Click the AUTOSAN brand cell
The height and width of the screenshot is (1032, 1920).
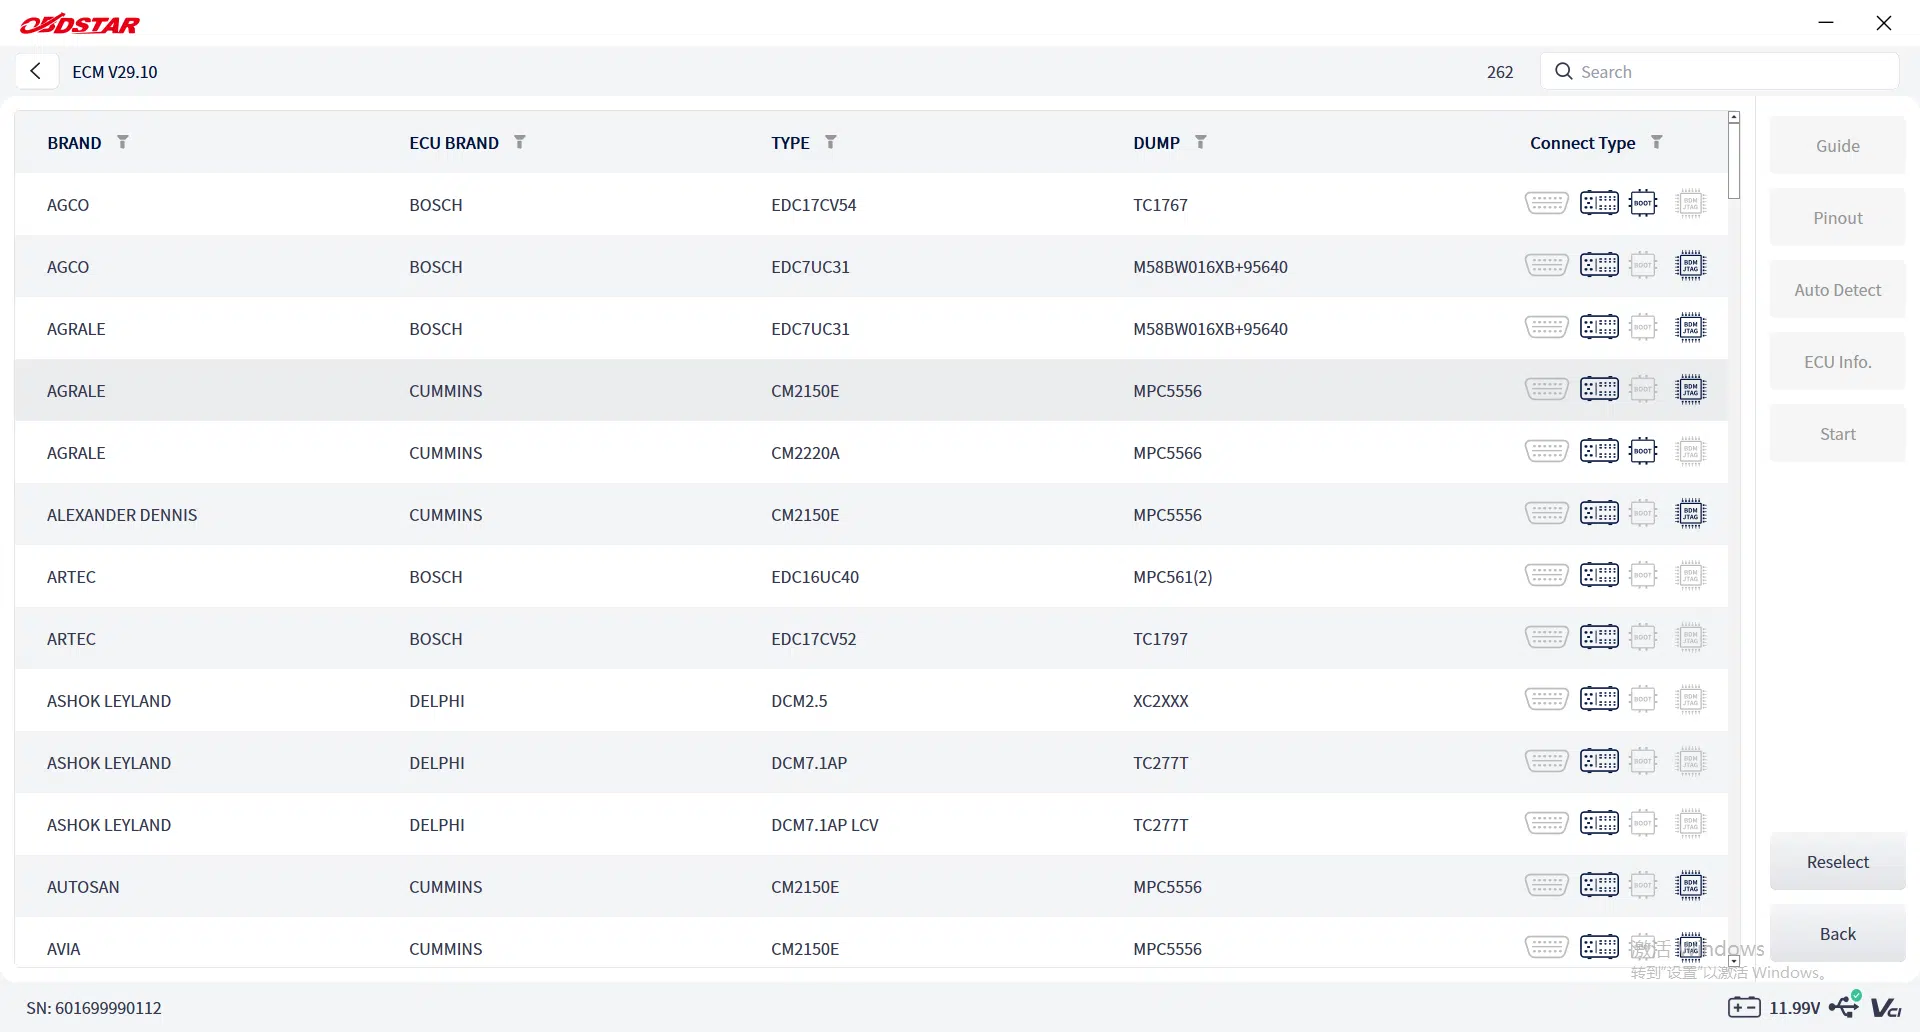pos(83,887)
